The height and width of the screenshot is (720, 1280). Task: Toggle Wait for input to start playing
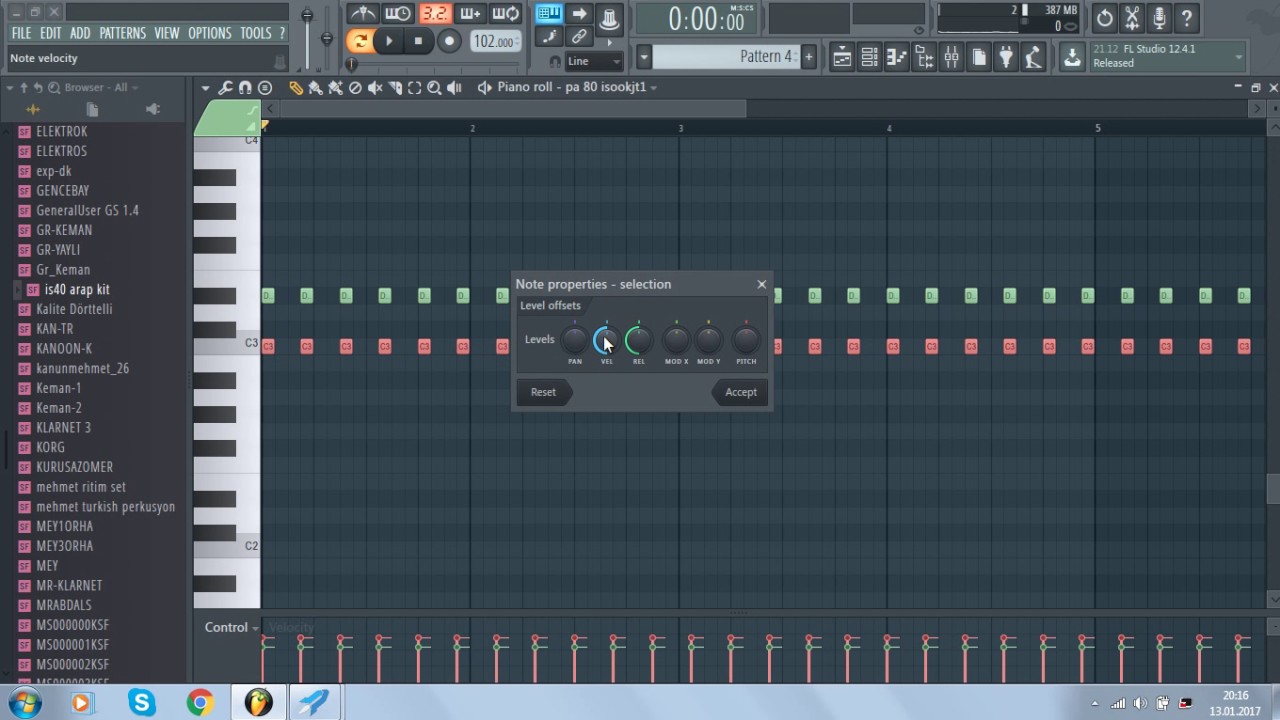point(398,14)
